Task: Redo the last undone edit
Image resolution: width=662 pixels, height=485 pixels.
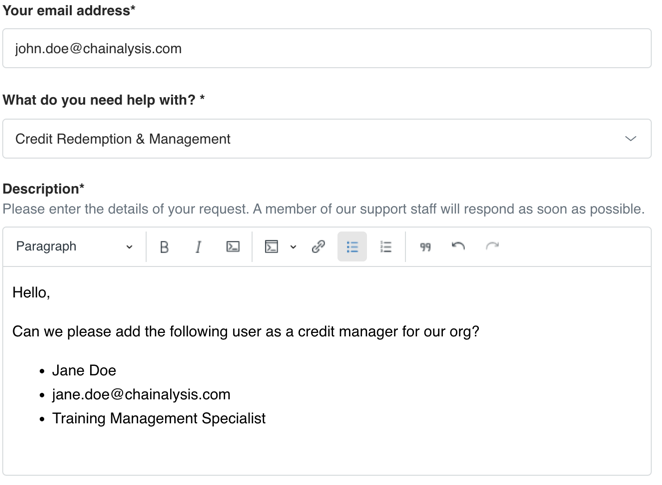Action: tap(492, 247)
